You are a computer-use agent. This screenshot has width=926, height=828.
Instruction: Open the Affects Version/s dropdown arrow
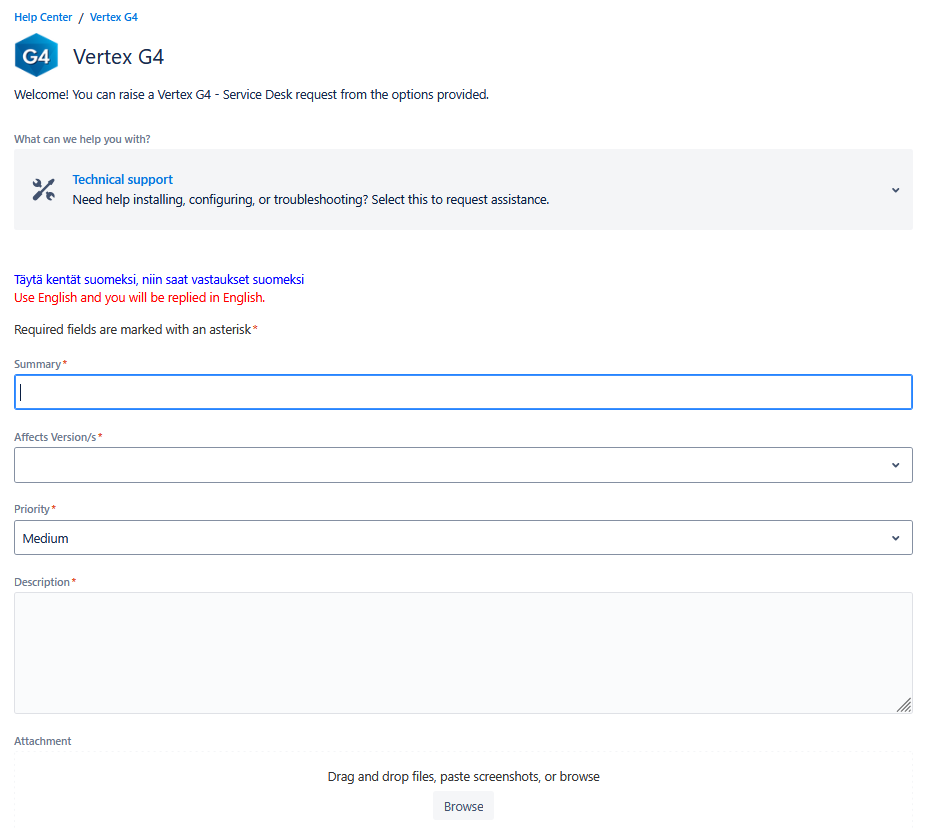tap(895, 465)
